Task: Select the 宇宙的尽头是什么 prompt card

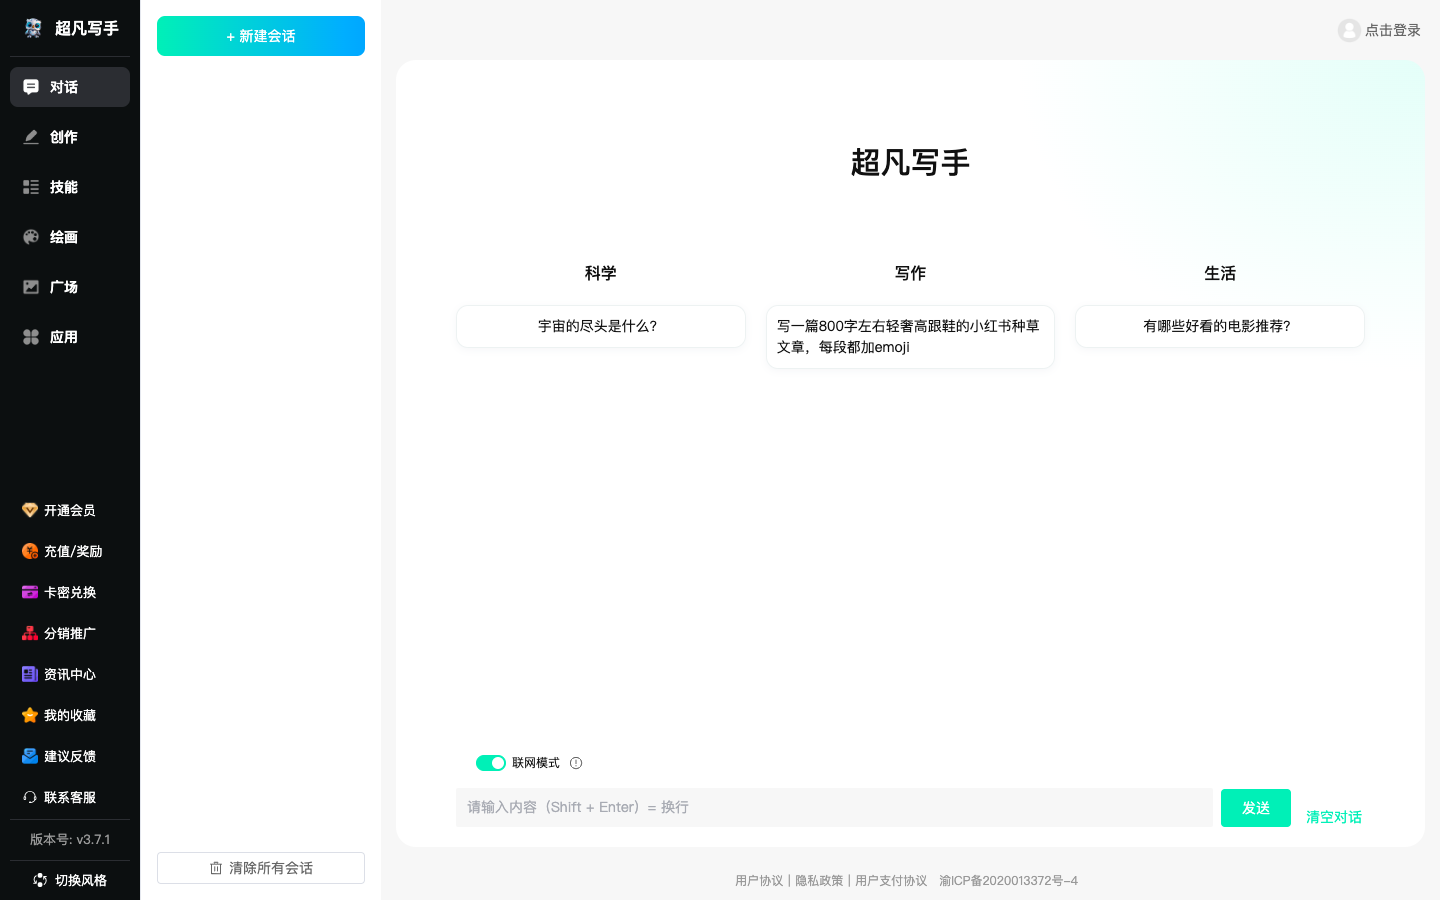Action: (600, 326)
